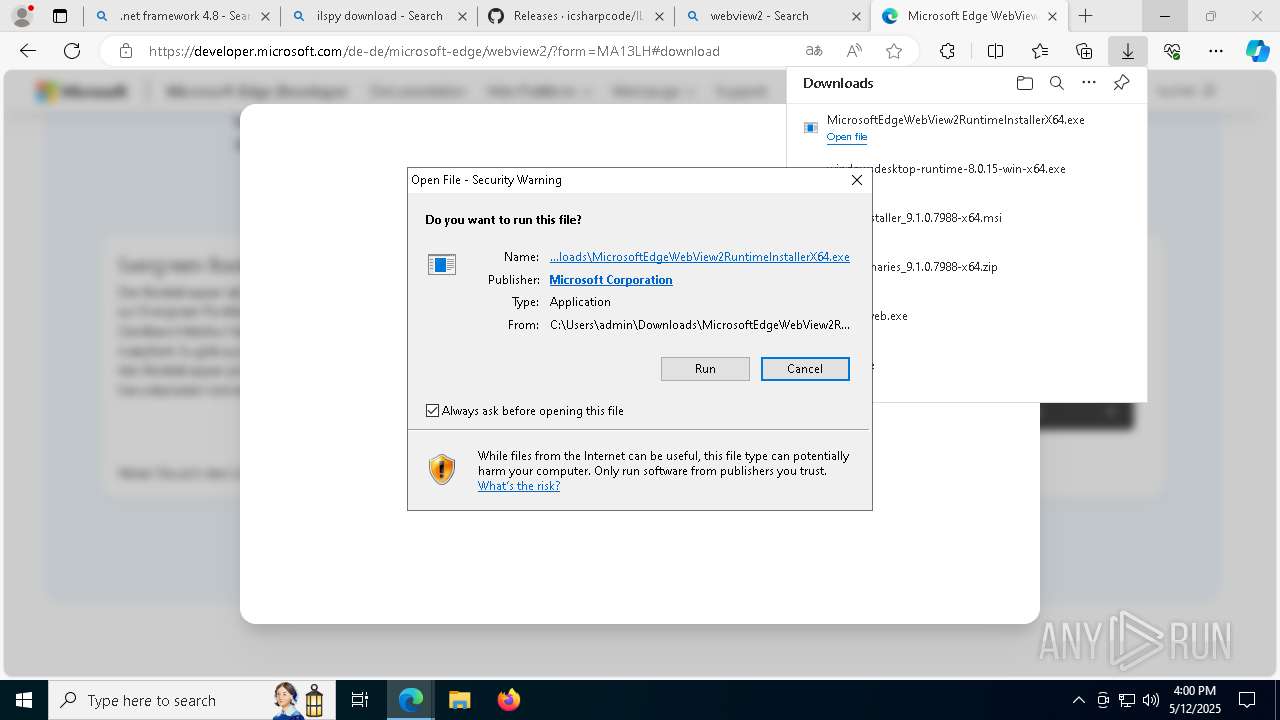Viewport: 1280px width, 720px height.
Task: Open the notification center icon
Action: (1247, 700)
